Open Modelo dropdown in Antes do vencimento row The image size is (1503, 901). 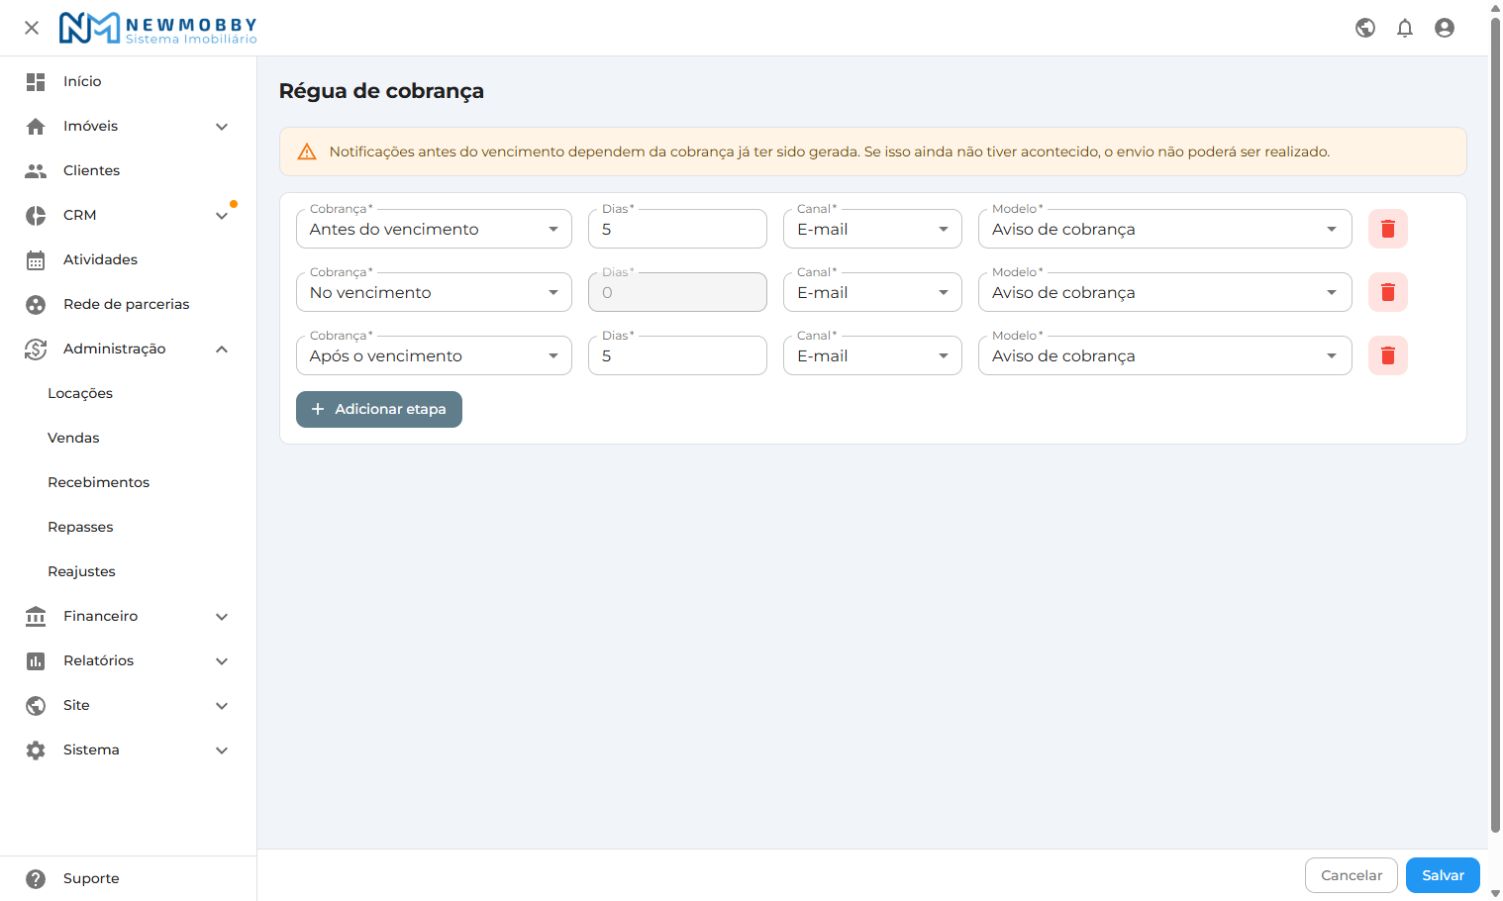tap(1165, 229)
